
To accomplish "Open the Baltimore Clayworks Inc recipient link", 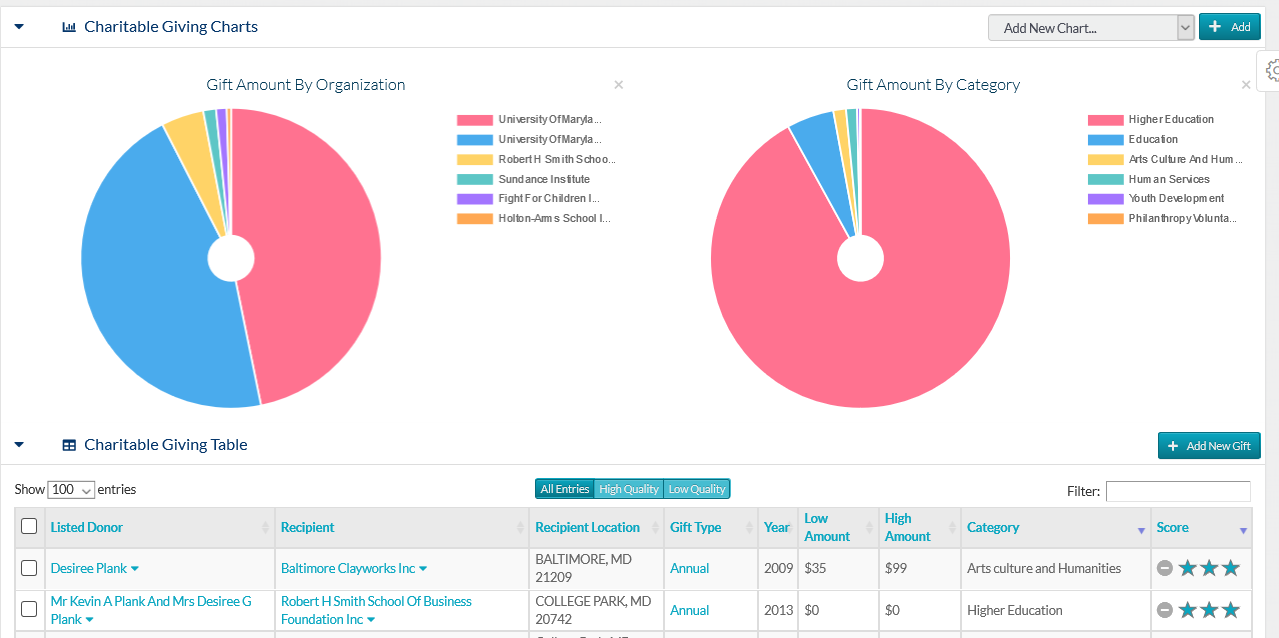I will click(347, 568).
